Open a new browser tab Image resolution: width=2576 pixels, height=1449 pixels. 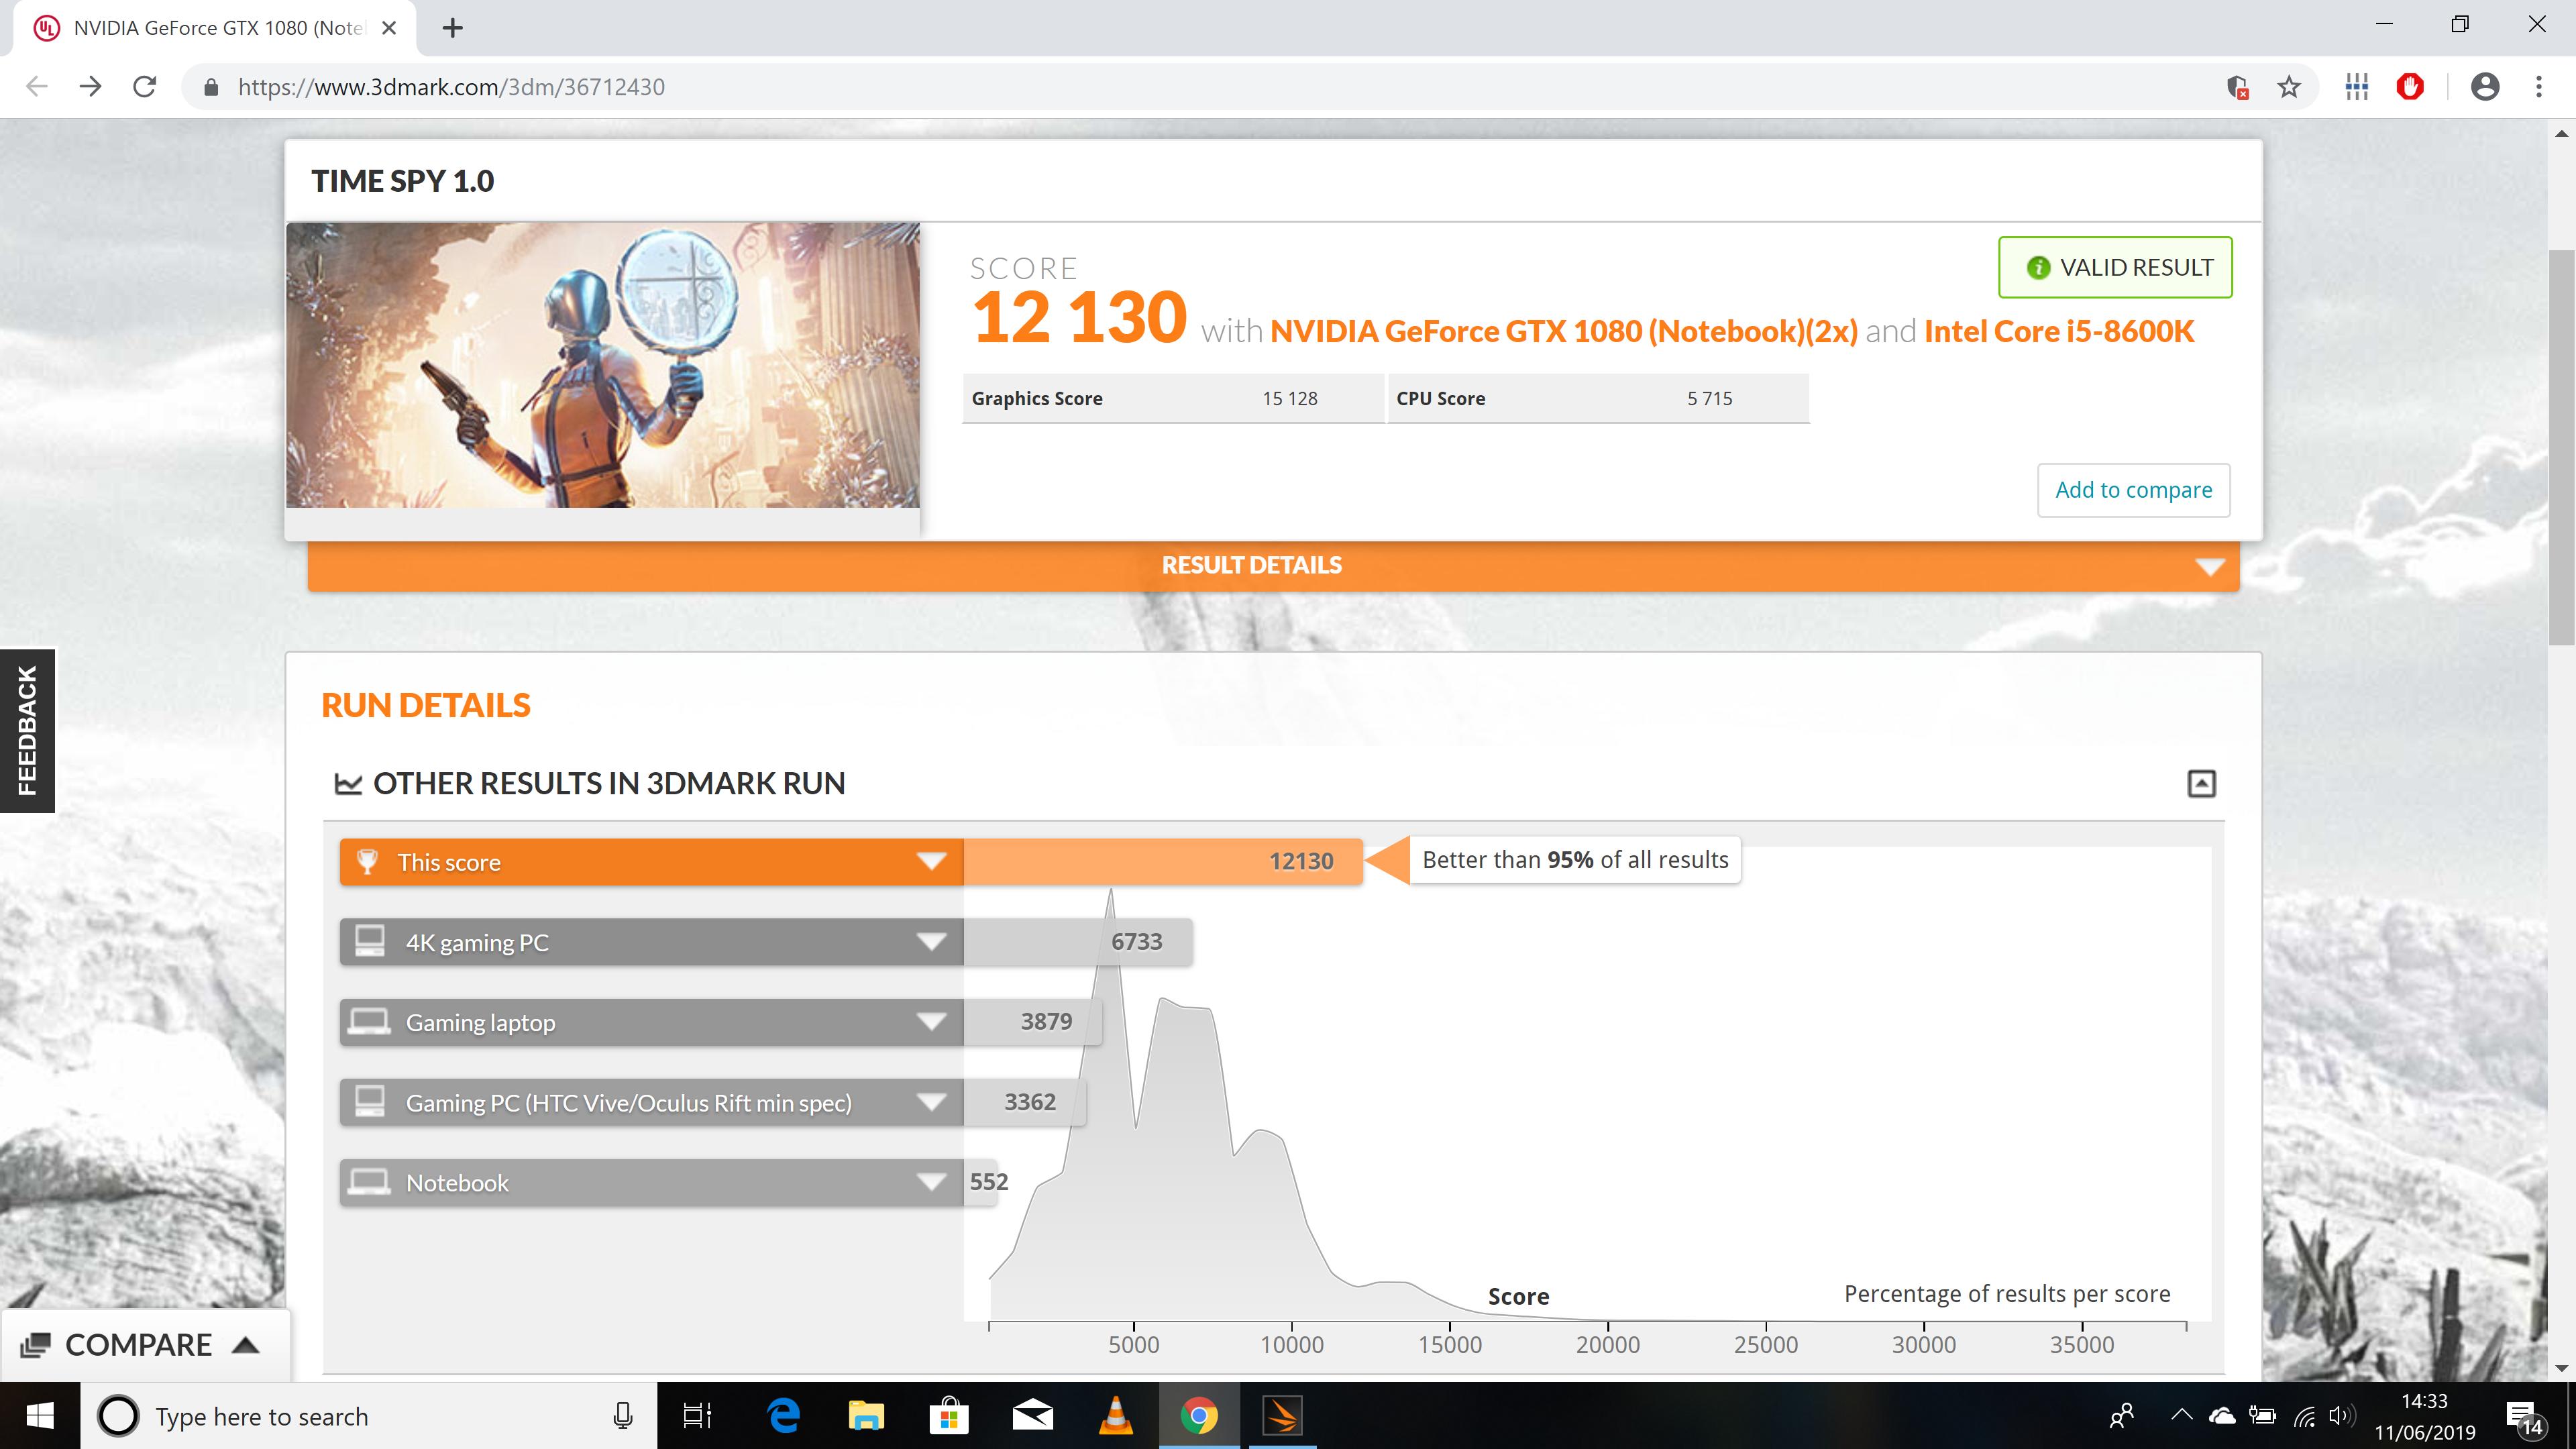tap(453, 28)
